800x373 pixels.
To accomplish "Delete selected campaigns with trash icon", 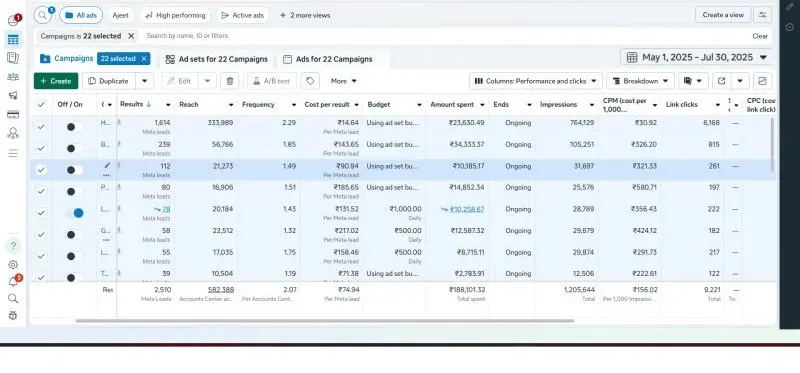I will [x=230, y=81].
